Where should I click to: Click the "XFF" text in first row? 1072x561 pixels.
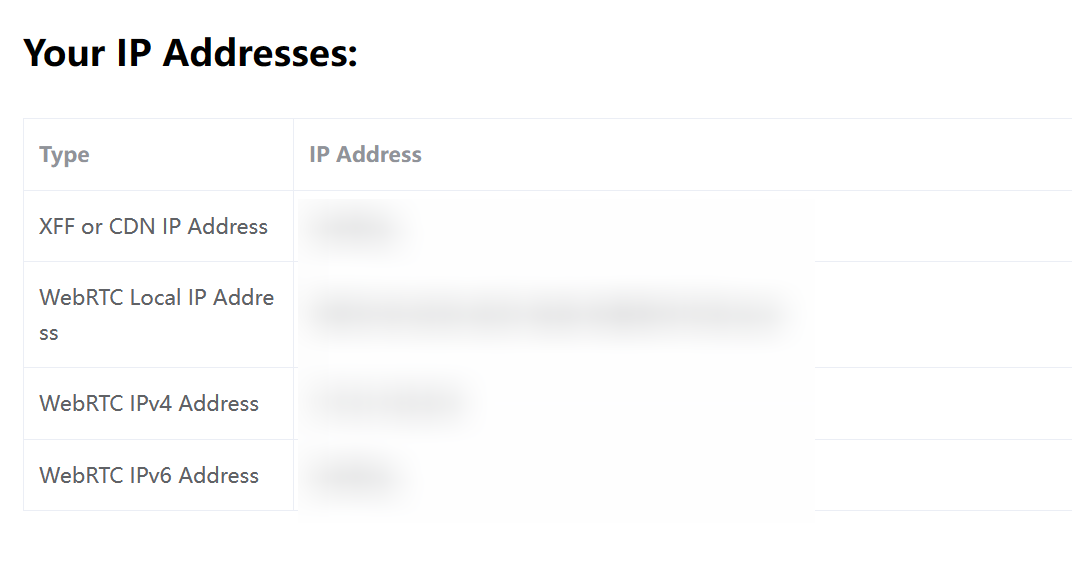coord(57,226)
